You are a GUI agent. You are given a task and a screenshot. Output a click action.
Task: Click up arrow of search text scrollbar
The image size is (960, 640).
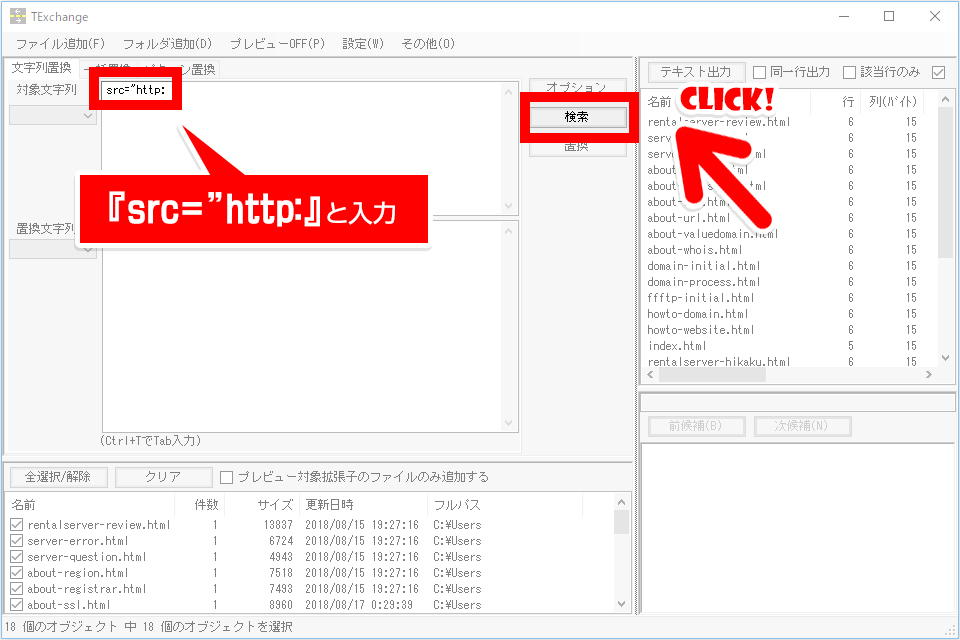508,92
